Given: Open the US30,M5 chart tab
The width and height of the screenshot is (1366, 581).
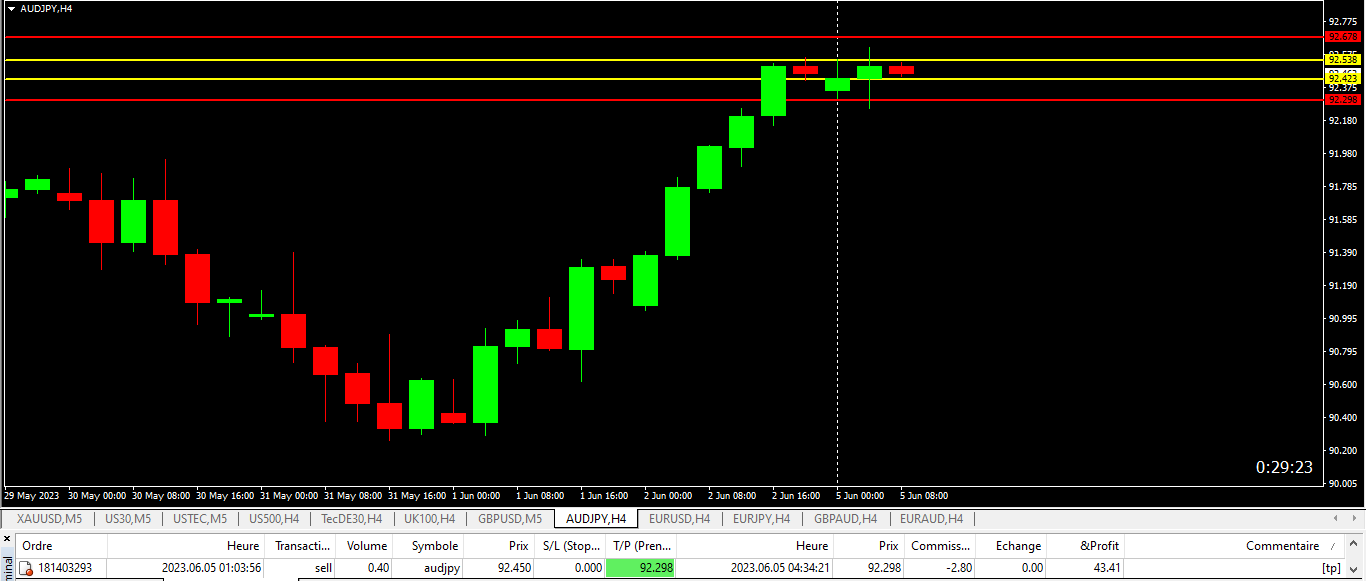Looking at the screenshot, I should coord(127,519).
